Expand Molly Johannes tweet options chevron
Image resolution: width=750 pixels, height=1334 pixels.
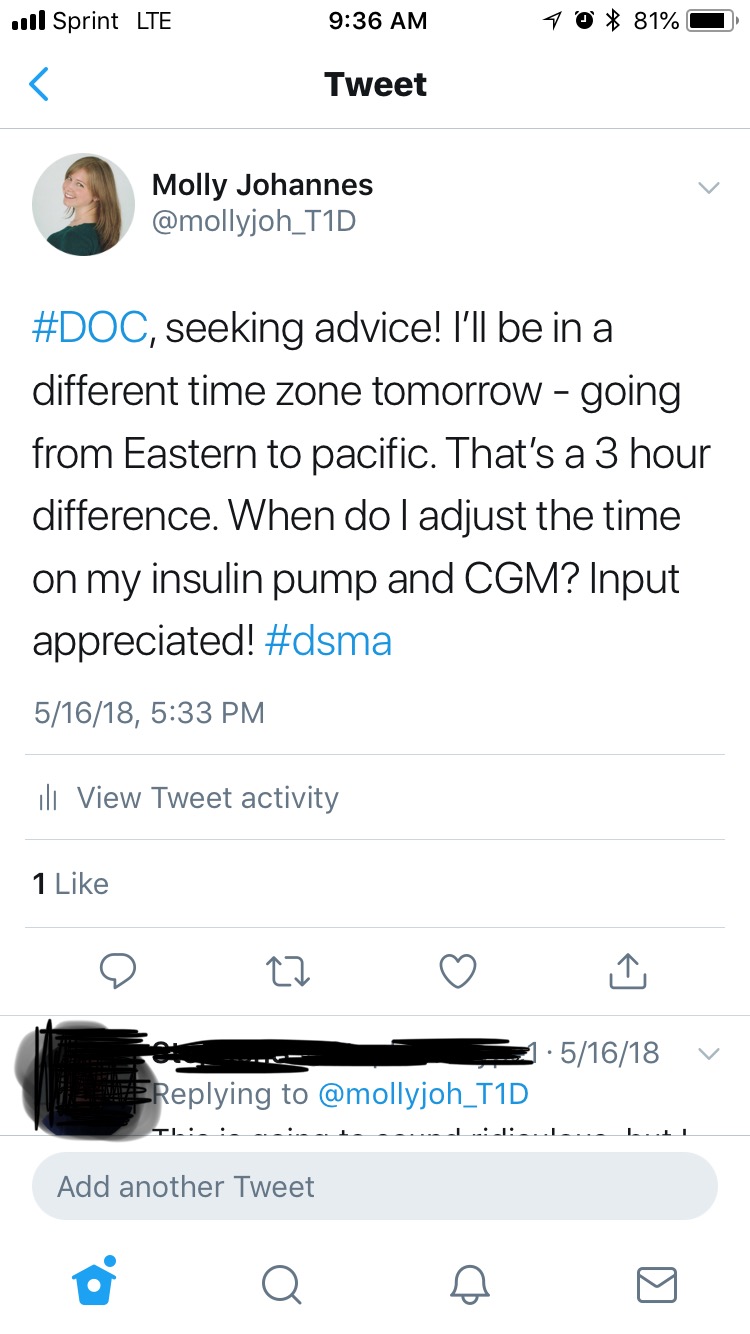click(x=708, y=188)
